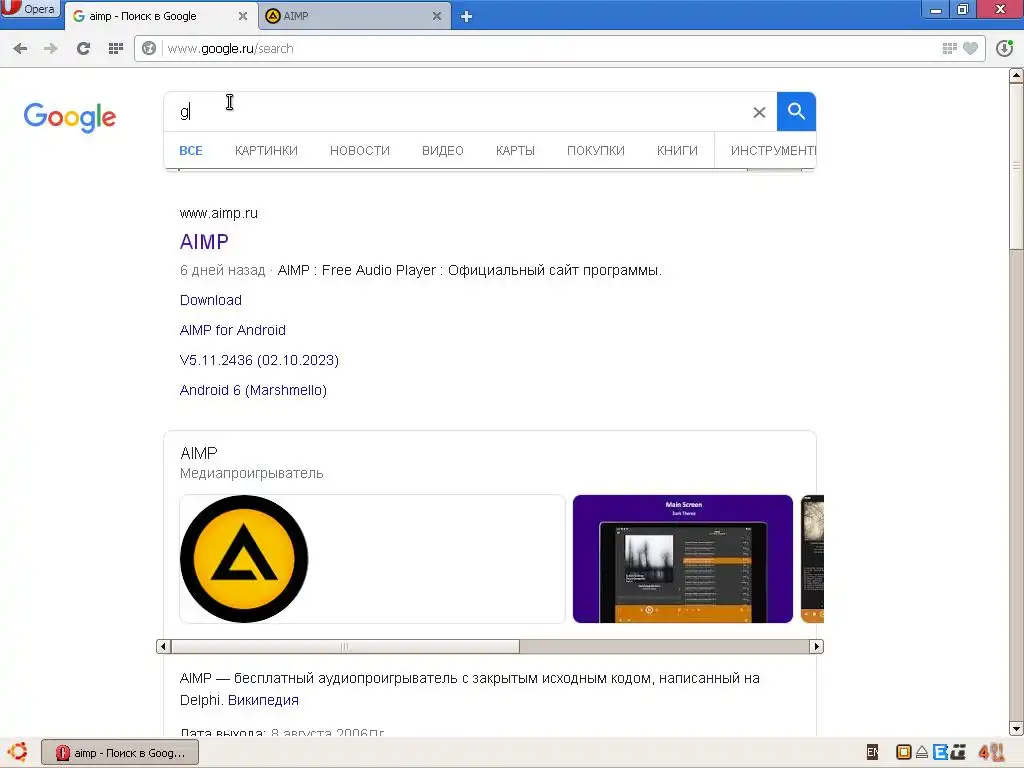Open the AIMP for Android sitelink
Image resolution: width=1024 pixels, height=768 pixels.
pyautogui.click(x=232, y=330)
